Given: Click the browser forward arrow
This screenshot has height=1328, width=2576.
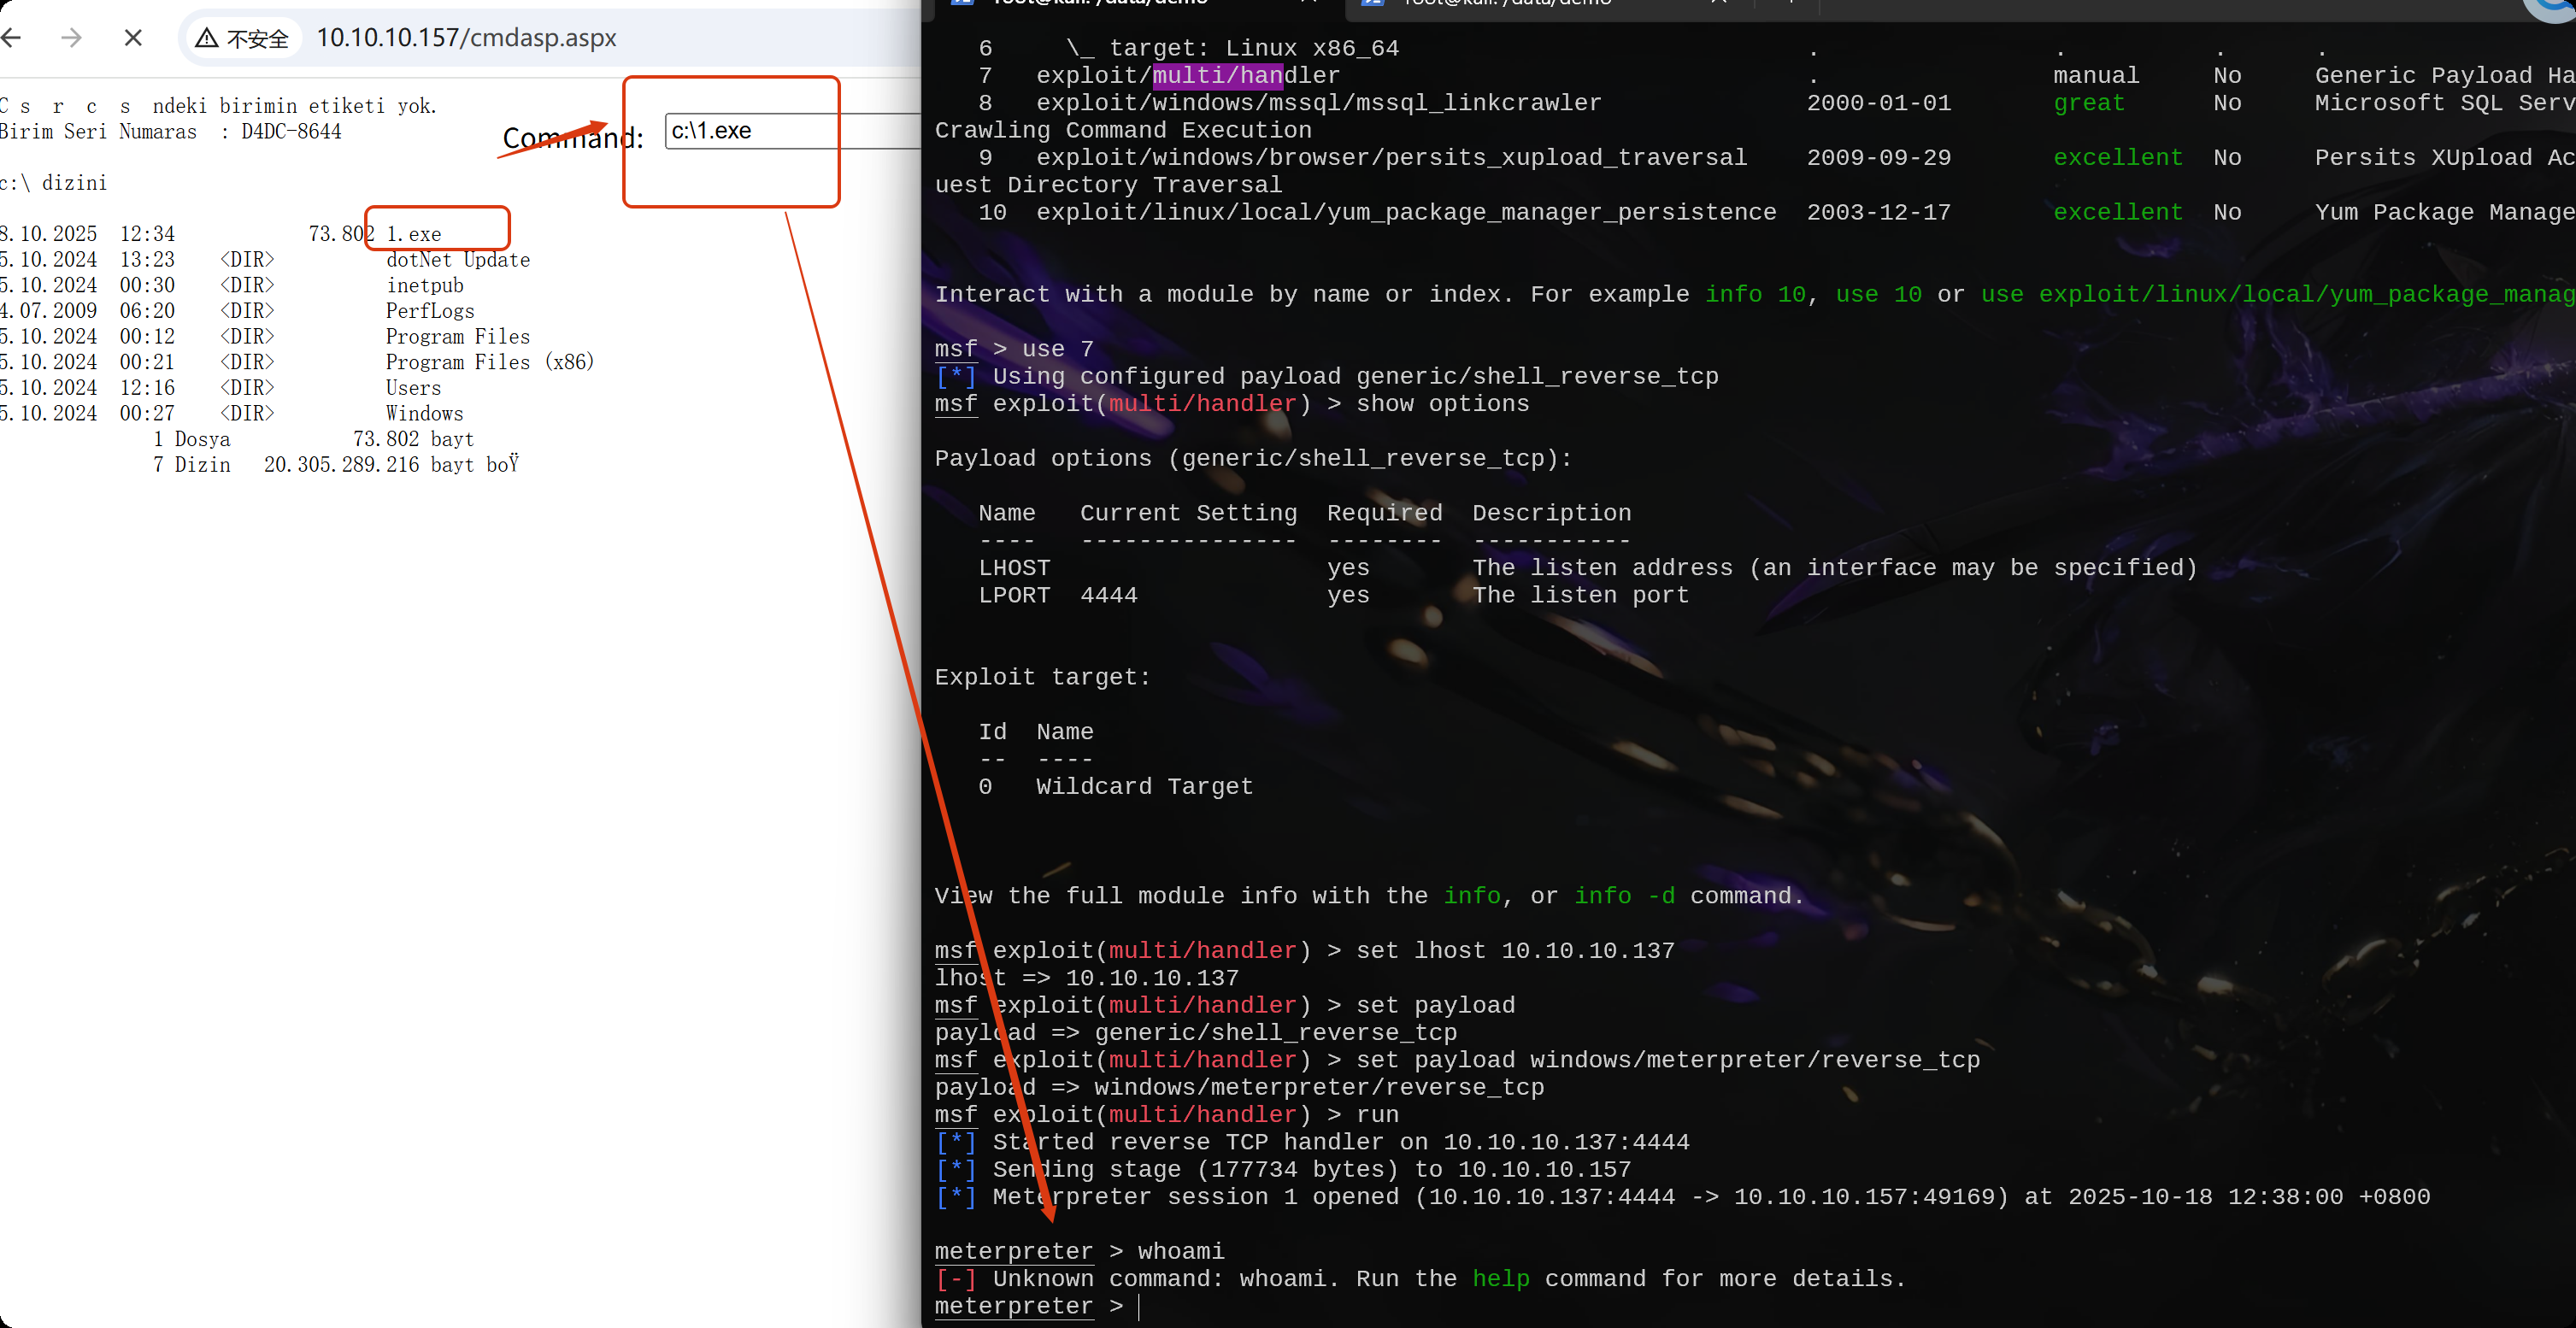Looking at the screenshot, I should coord(71,37).
